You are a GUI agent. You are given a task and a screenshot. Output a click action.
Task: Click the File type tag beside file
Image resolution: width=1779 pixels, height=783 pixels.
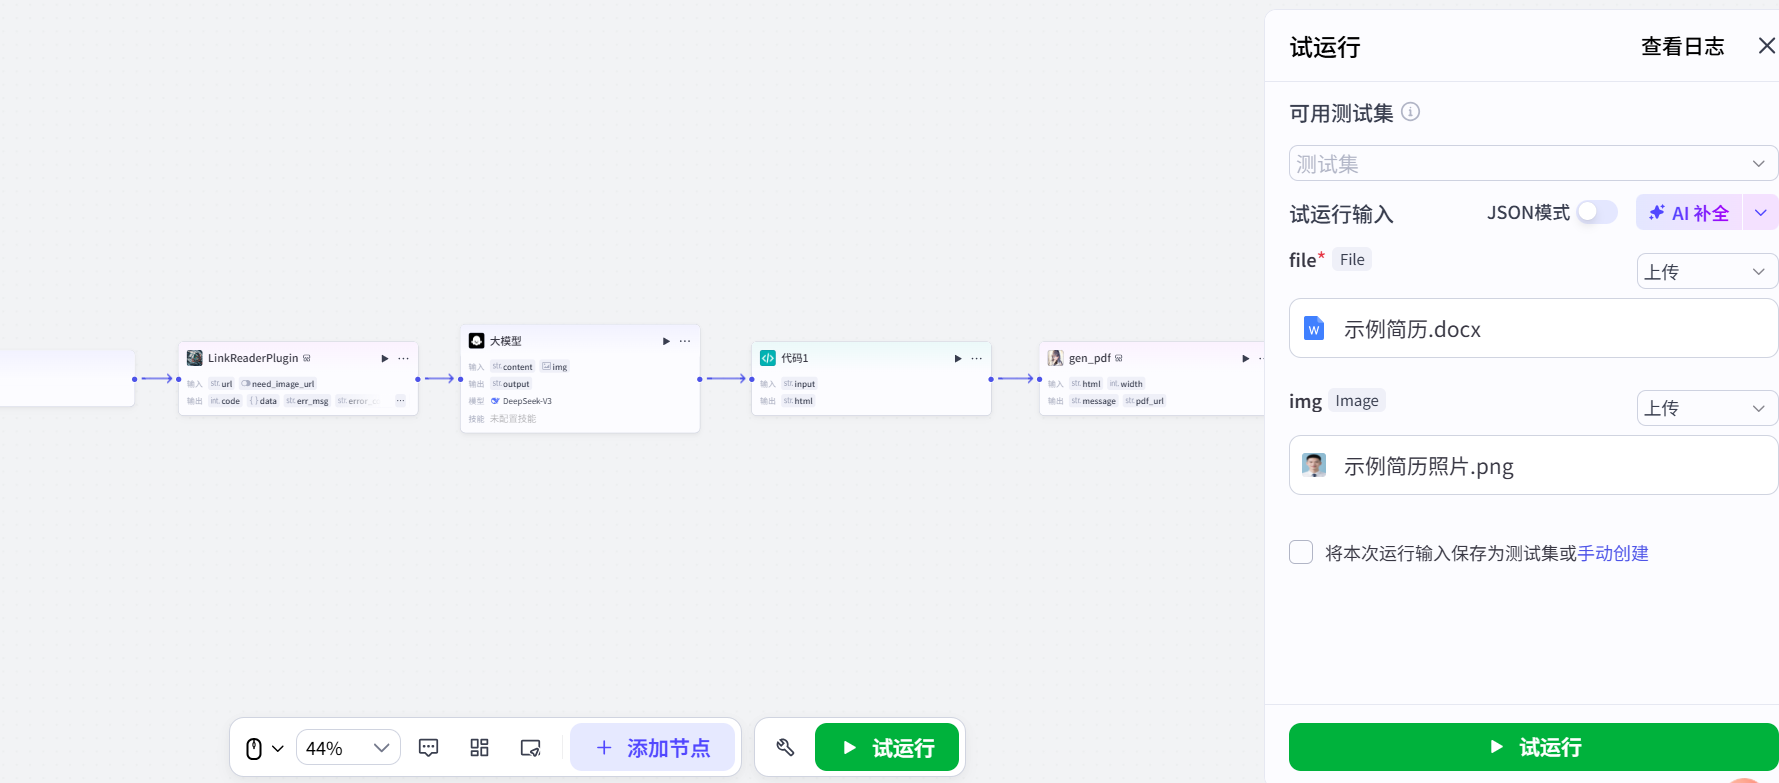[1352, 259]
